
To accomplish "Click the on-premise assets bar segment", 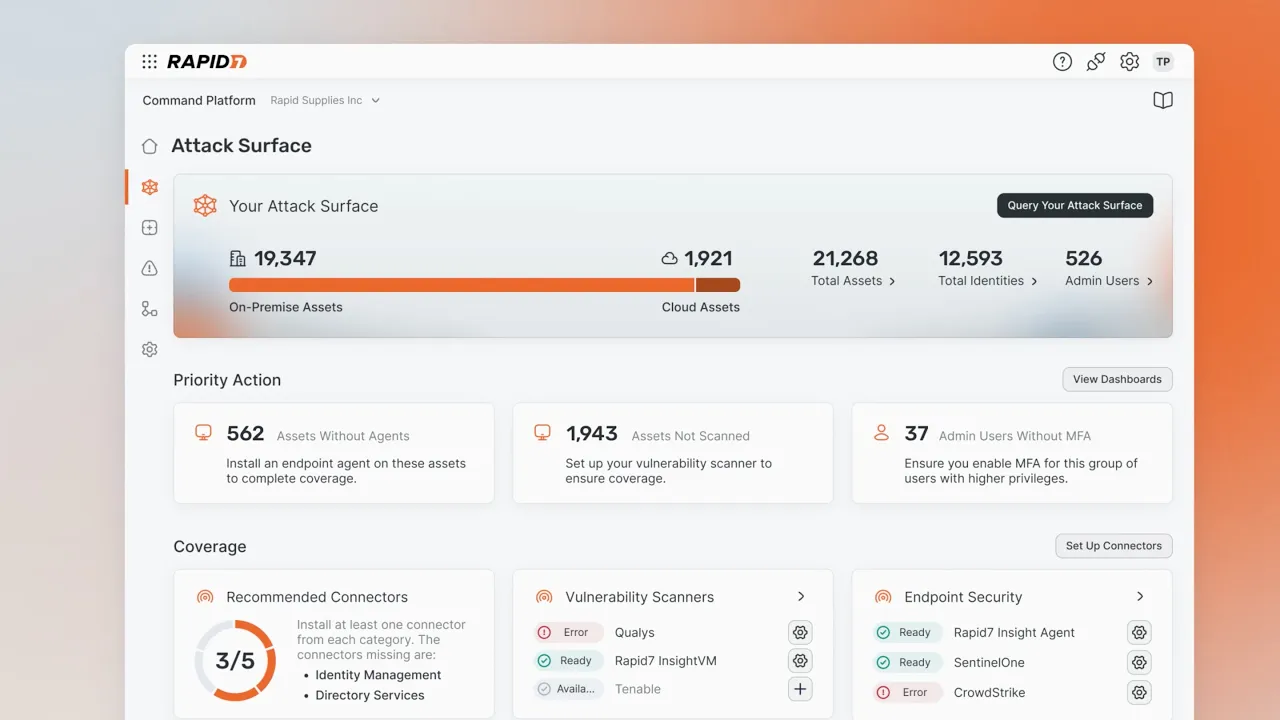I will coord(461,285).
